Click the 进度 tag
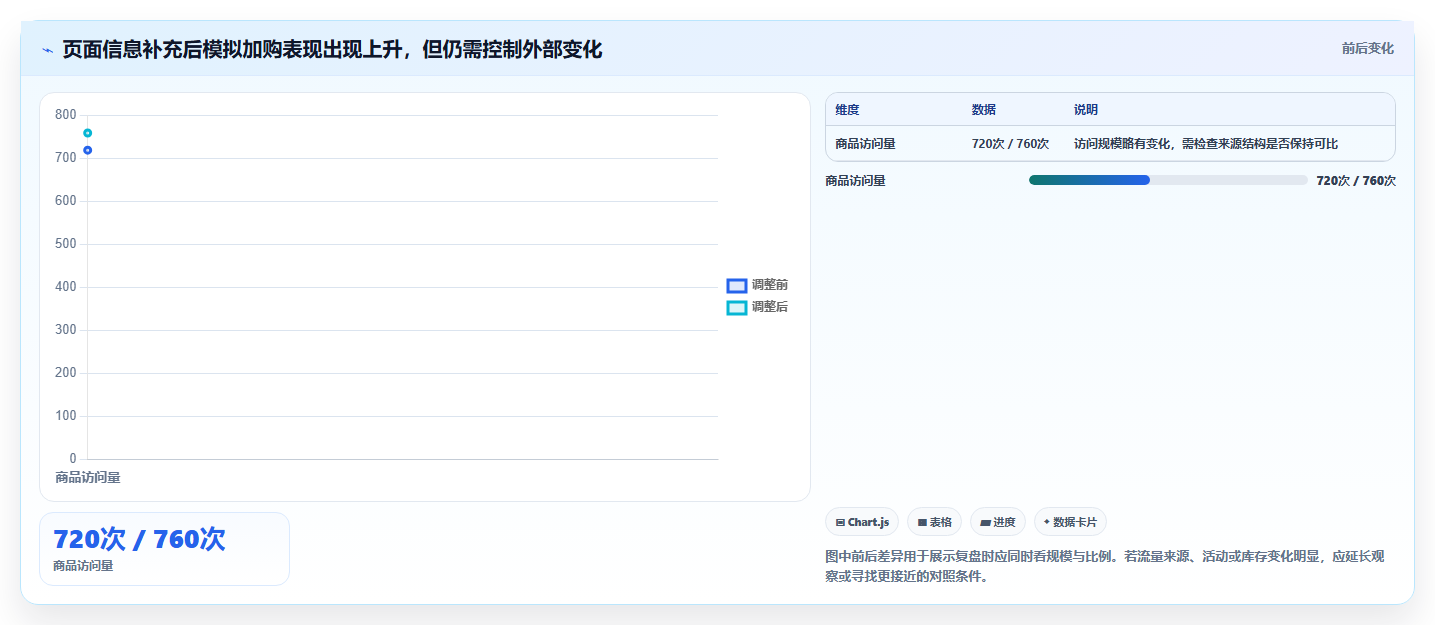 pyautogui.click(x=998, y=522)
